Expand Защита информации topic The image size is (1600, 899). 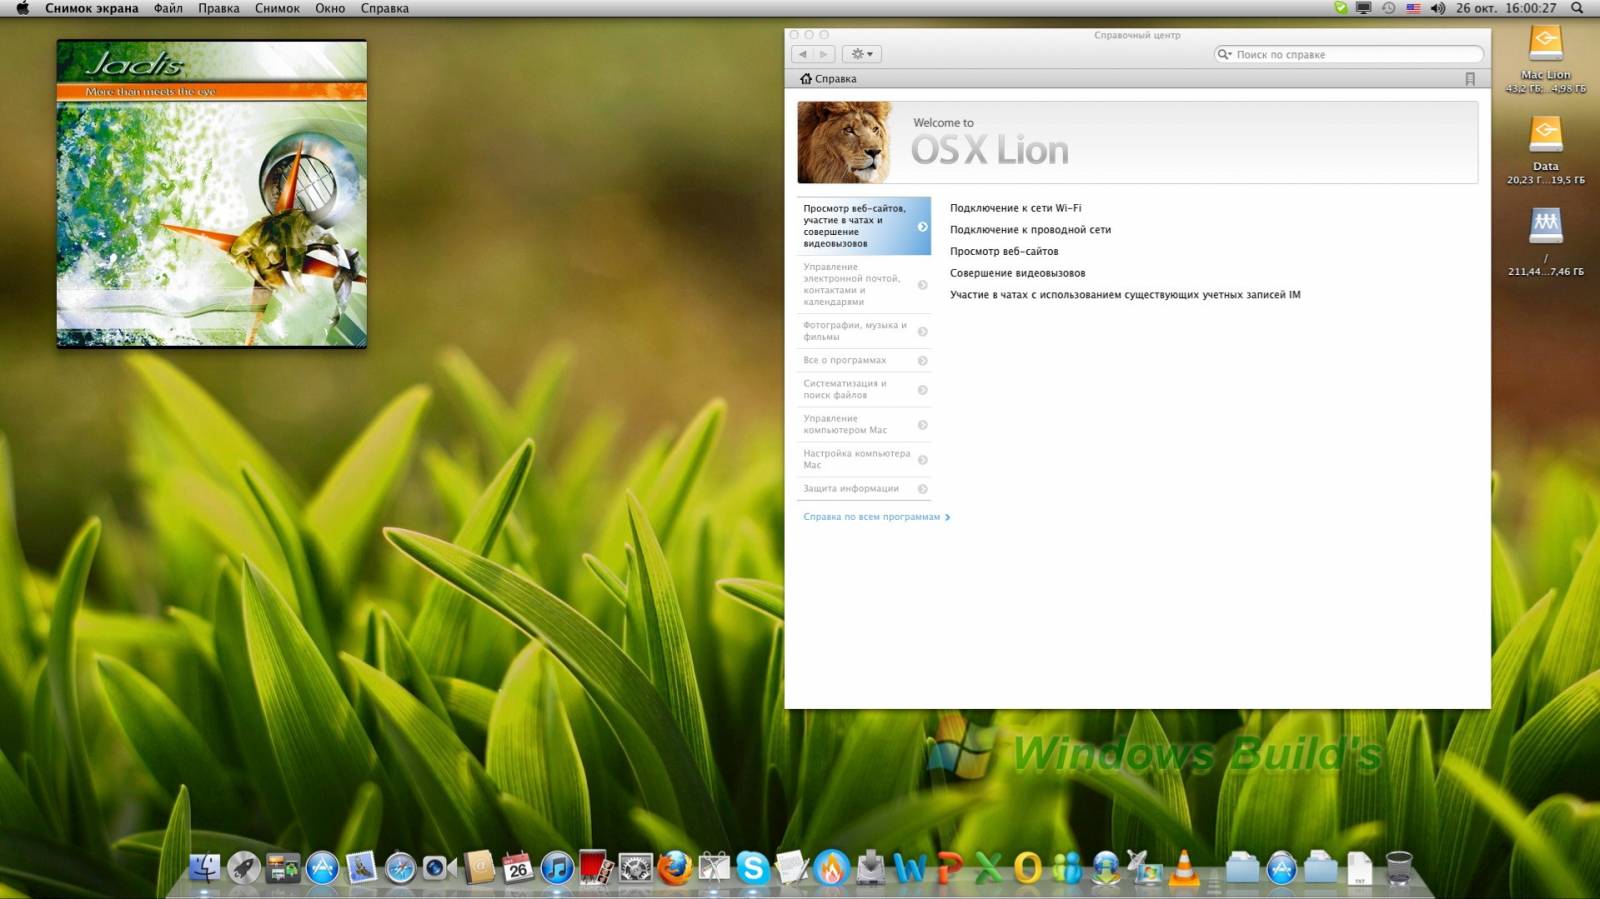tap(864, 488)
